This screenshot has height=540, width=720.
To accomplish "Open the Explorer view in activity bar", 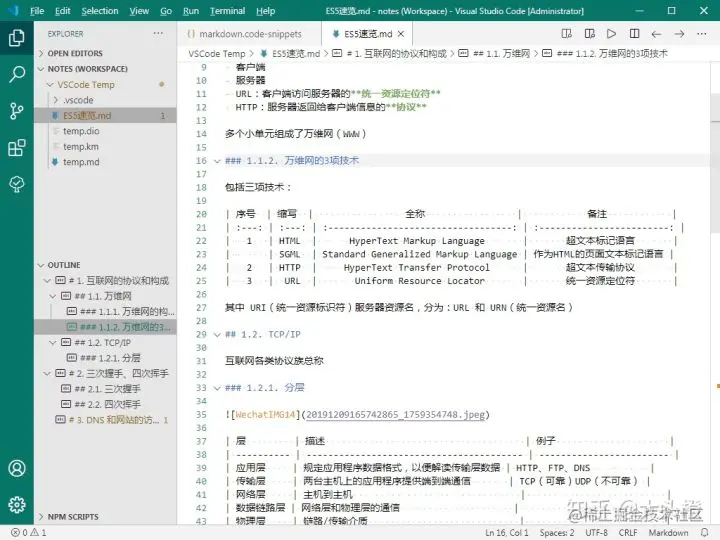I will tap(17, 37).
